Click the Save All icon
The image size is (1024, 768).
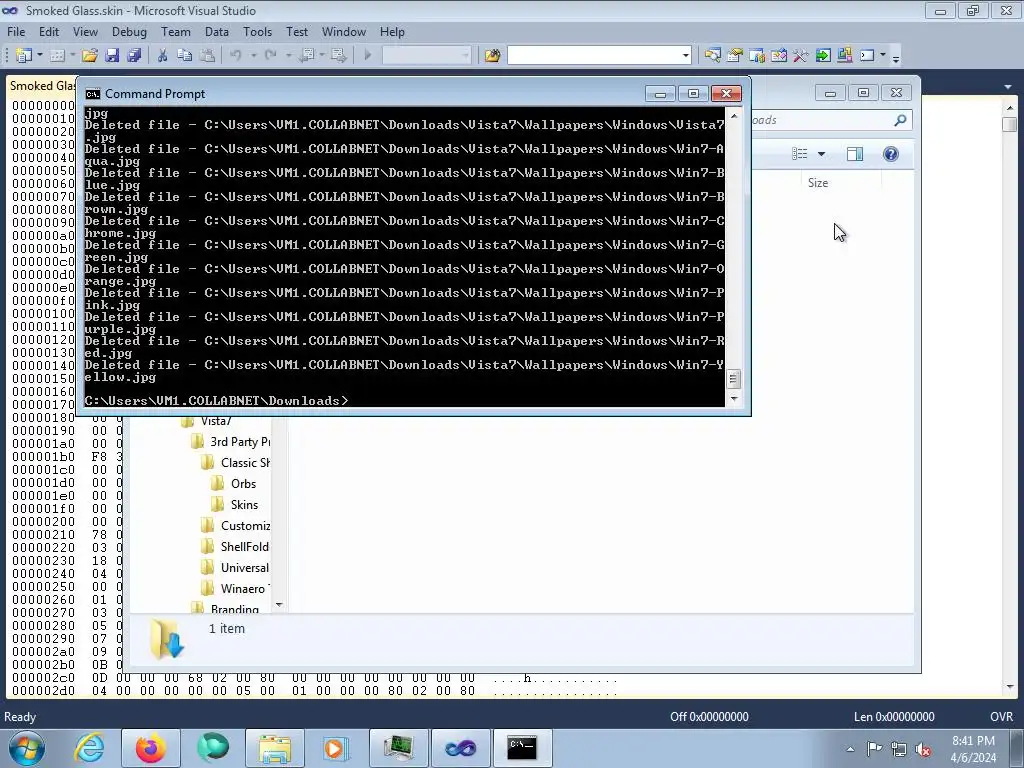click(134, 56)
